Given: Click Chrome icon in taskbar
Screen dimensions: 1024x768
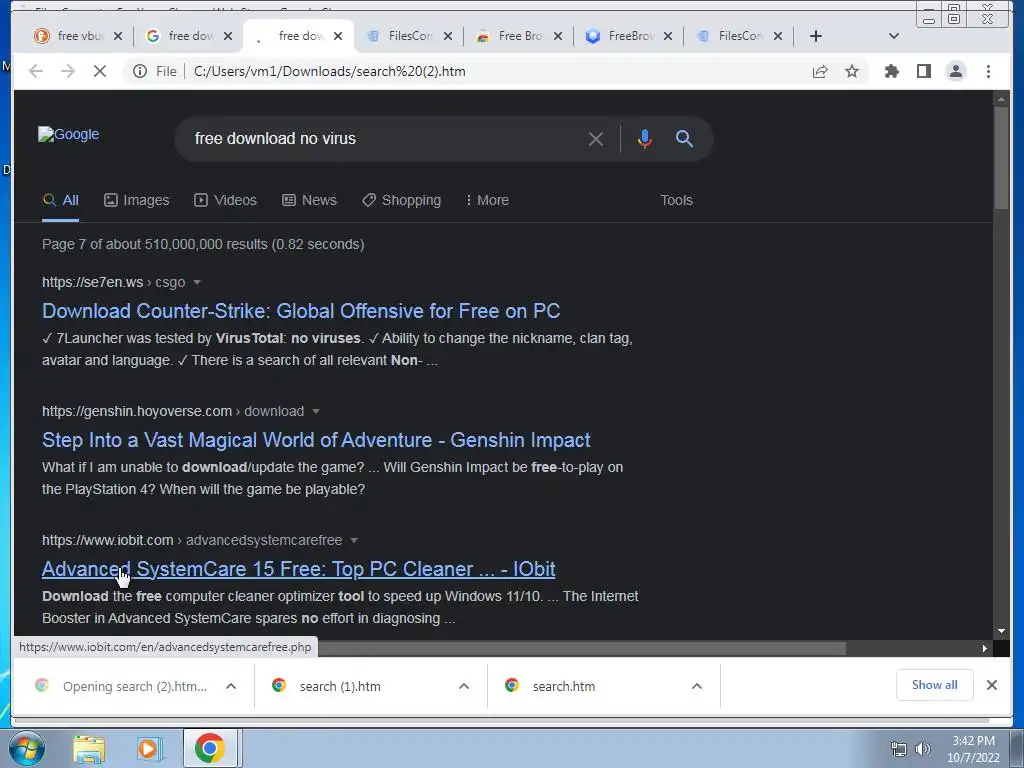Looking at the screenshot, I should pyautogui.click(x=210, y=748).
